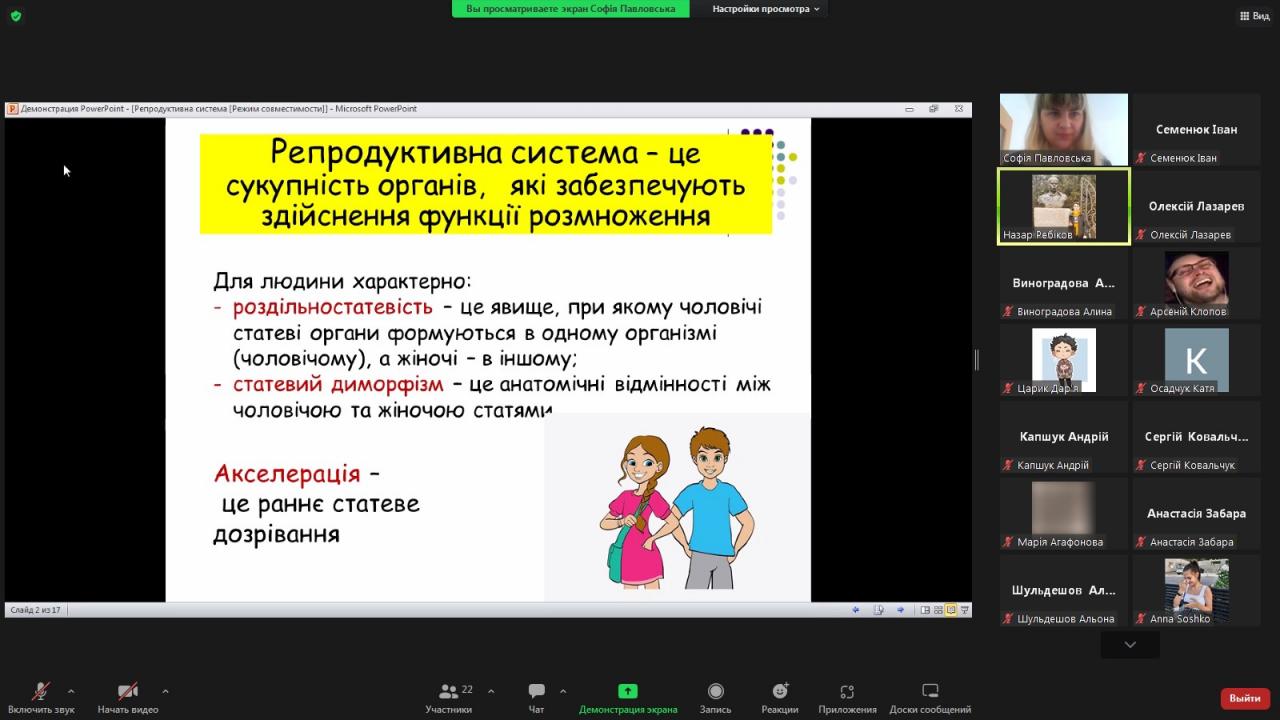The height and width of the screenshot is (720, 1280).
Task: Open Настройки просмотра view settings menu
Action: 766,9
